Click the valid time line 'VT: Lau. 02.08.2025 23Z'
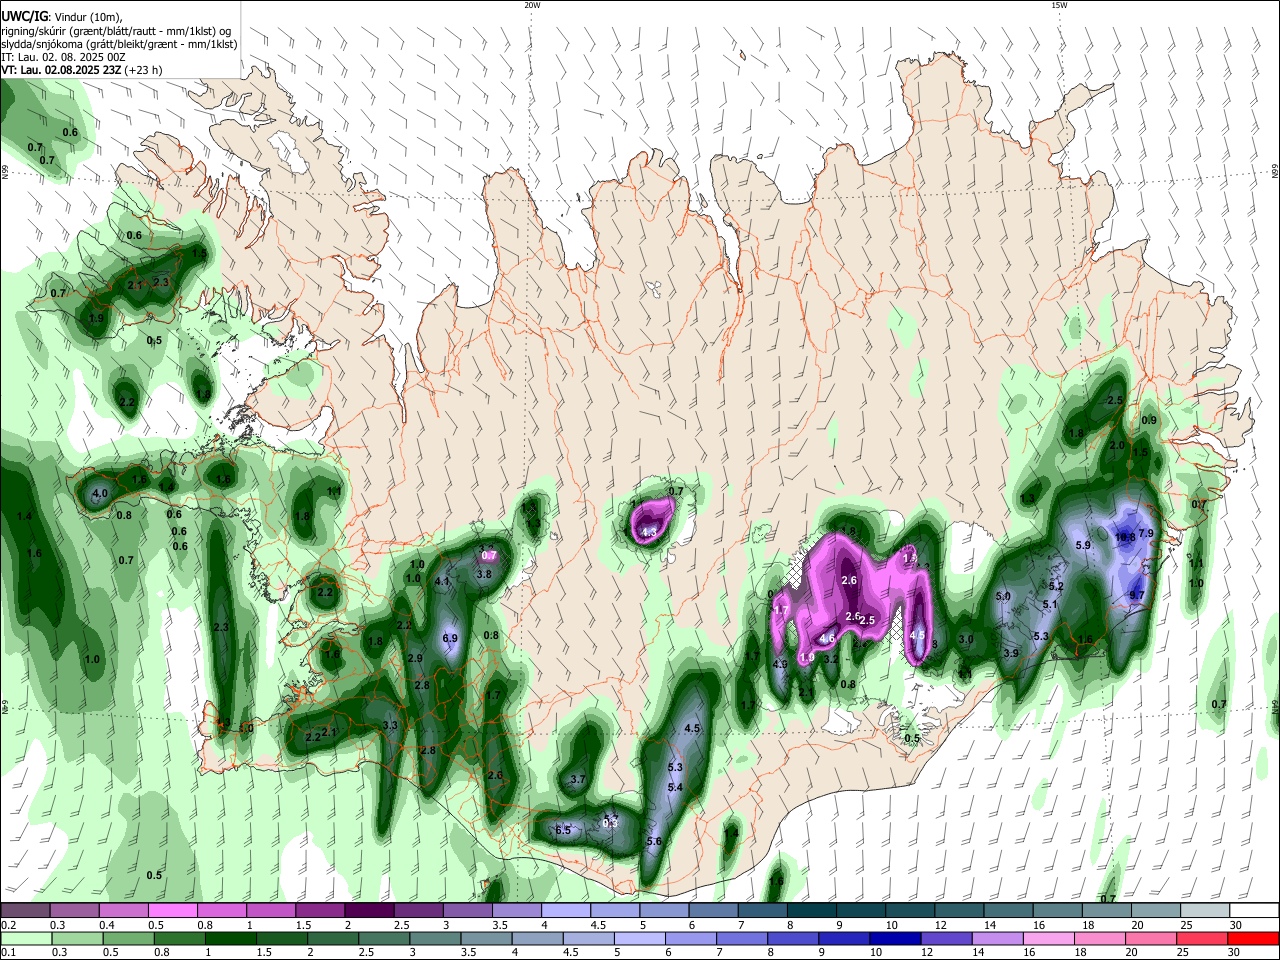The image size is (1280, 960). [61, 70]
